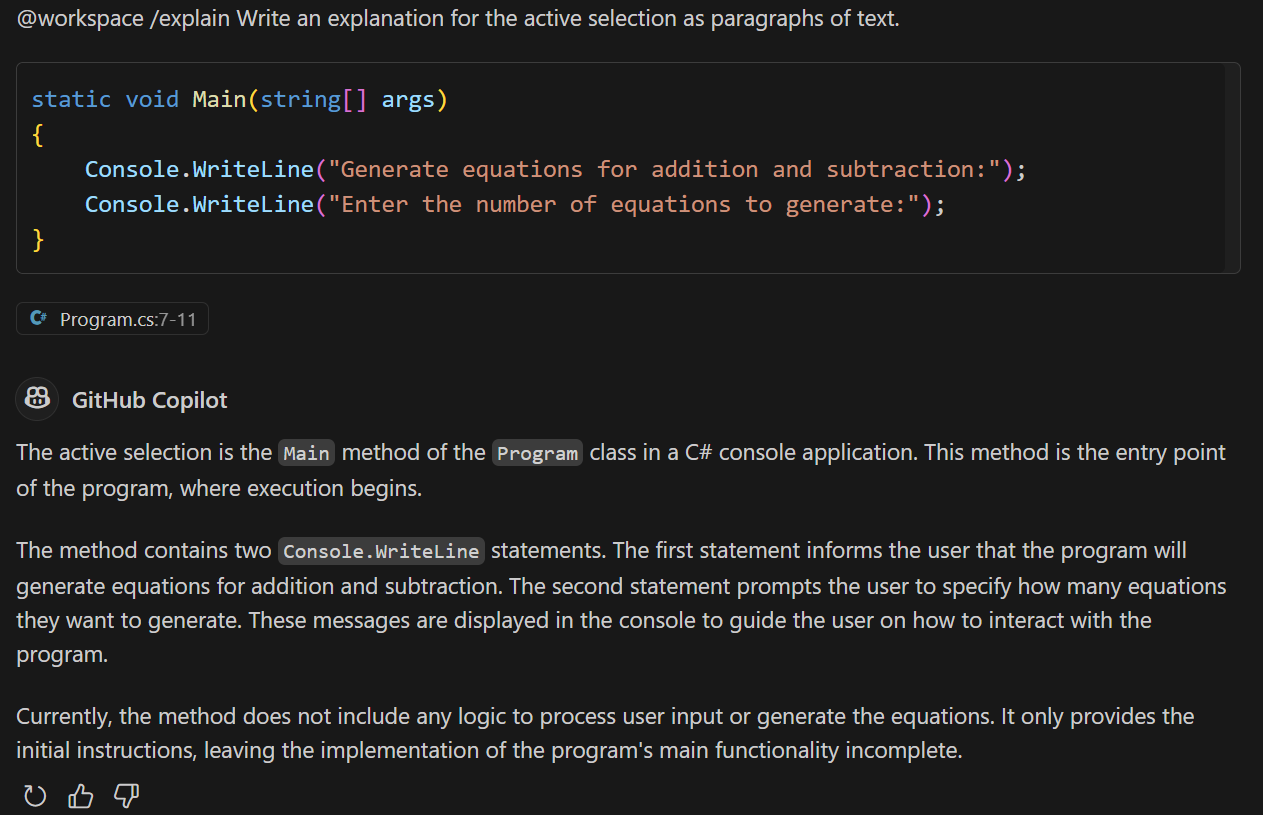The width and height of the screenshot is (1263, 815).
Task: Mark response with thumbs down
Action: pyautogui.click(x=126, y=796)
